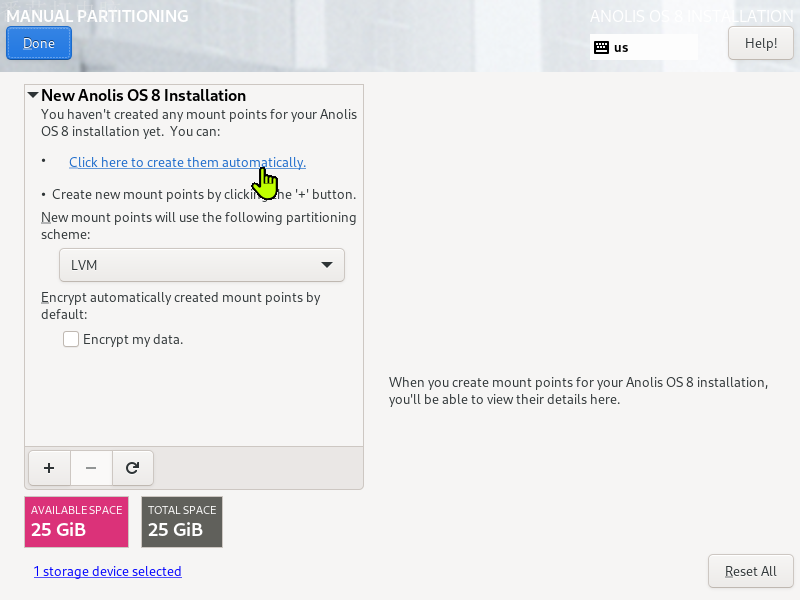The width and height of the screenshot is (800, 600).
Task: Collapse the New Anolis OS 8 Installation triangle
Action: coord(33,96)
